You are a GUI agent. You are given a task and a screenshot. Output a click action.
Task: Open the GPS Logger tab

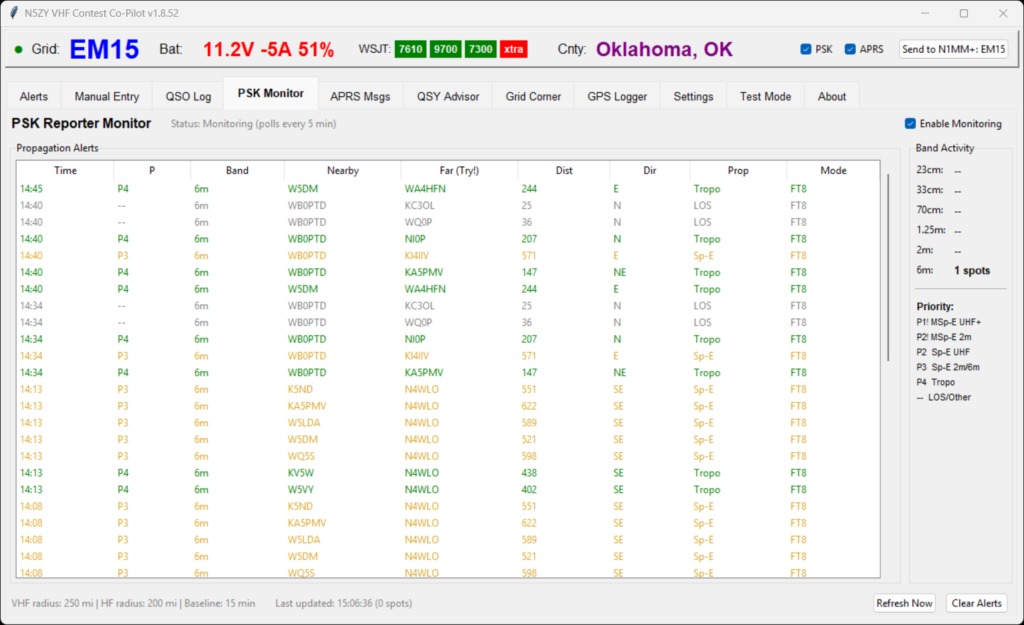(617, 97)
